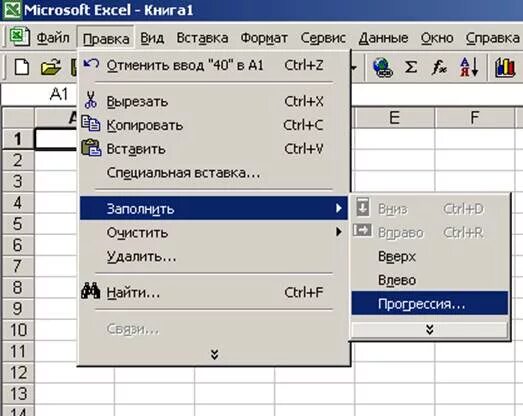Viewport: 523px width, 416px height.
Task: Open the Сервис menu
Action: 323,38
